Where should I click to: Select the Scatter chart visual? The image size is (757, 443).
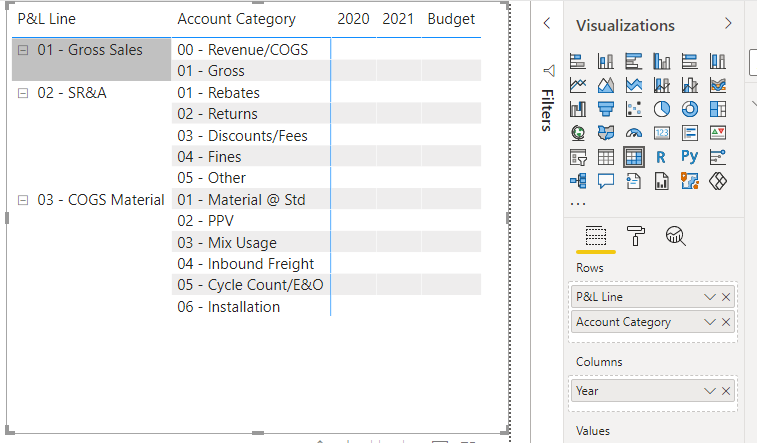click(634, 109)
